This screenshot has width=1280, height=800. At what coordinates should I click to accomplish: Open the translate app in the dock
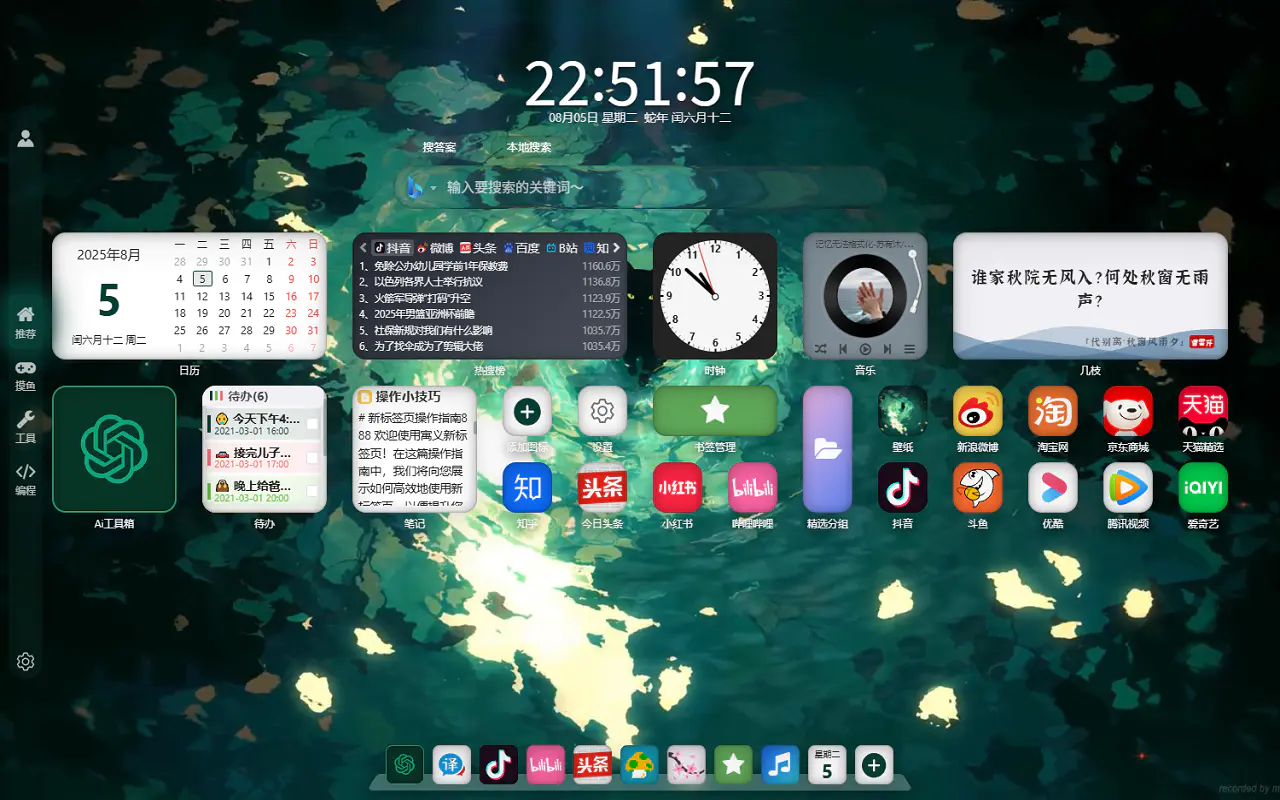point(452,765)
